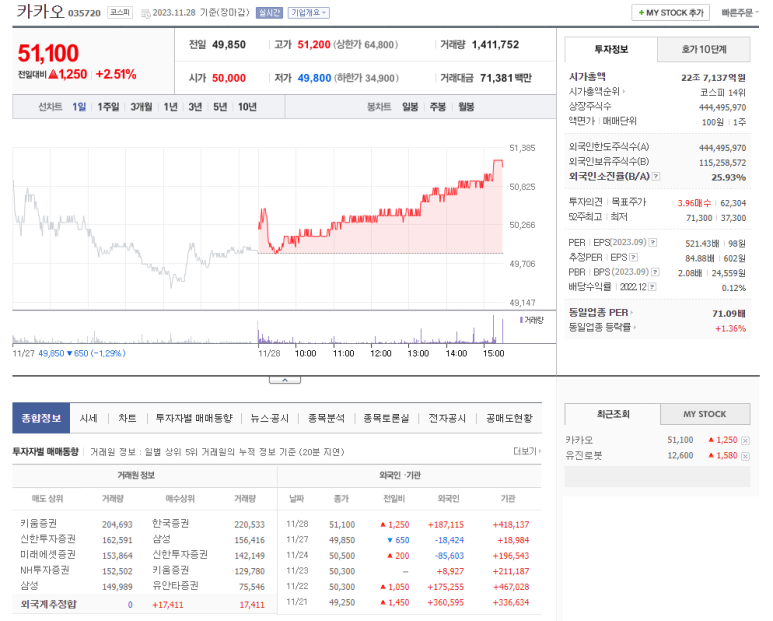773x621 pixels.
Task: Click the 거래량 value 1,411,752
Action: coord(495,45)
